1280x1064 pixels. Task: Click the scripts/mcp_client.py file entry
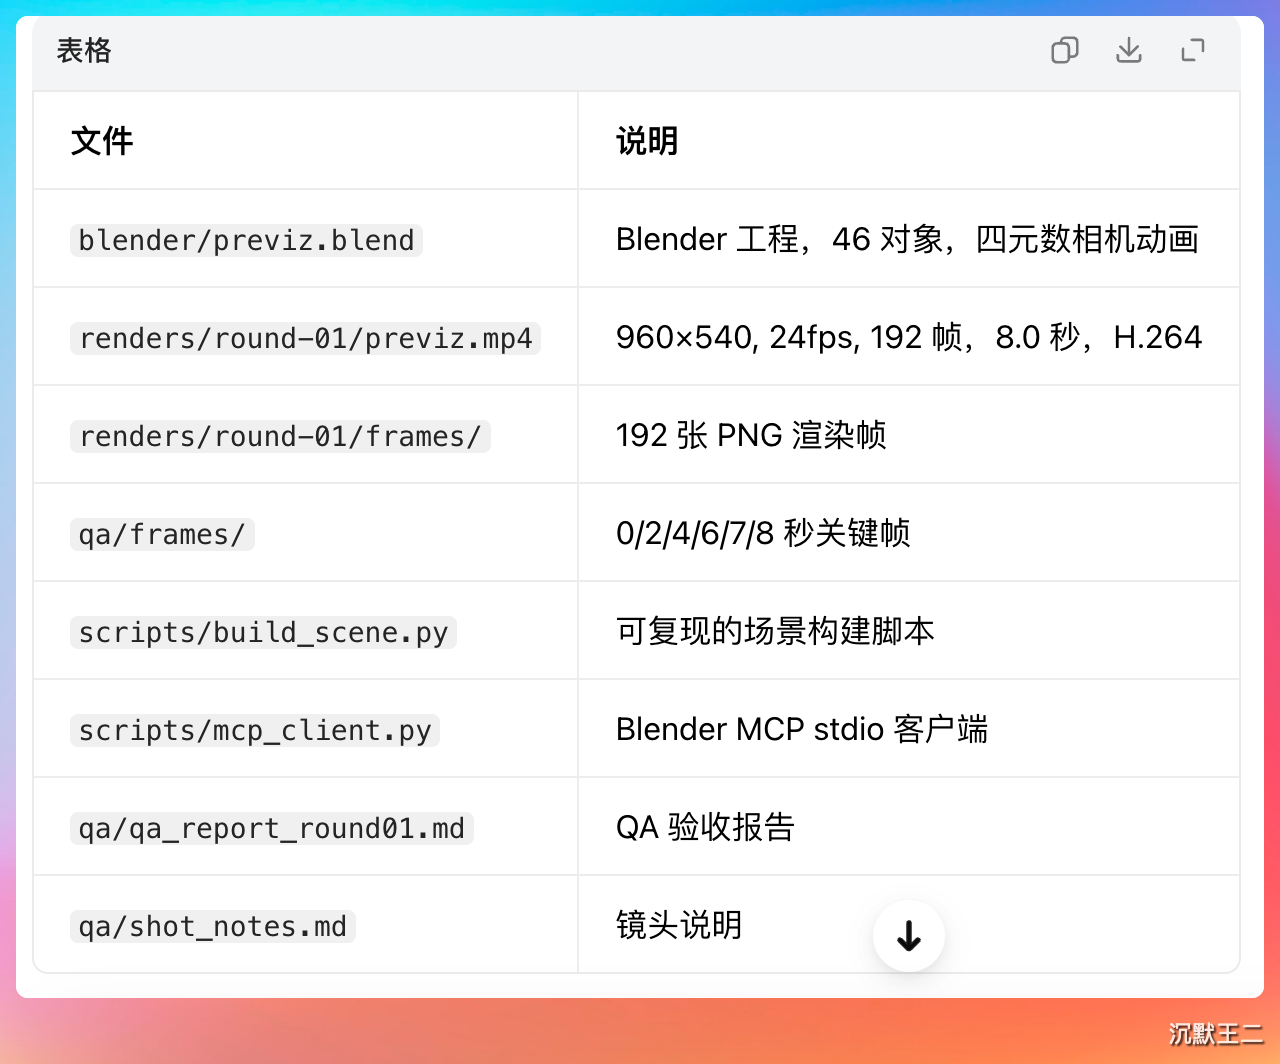255,730
